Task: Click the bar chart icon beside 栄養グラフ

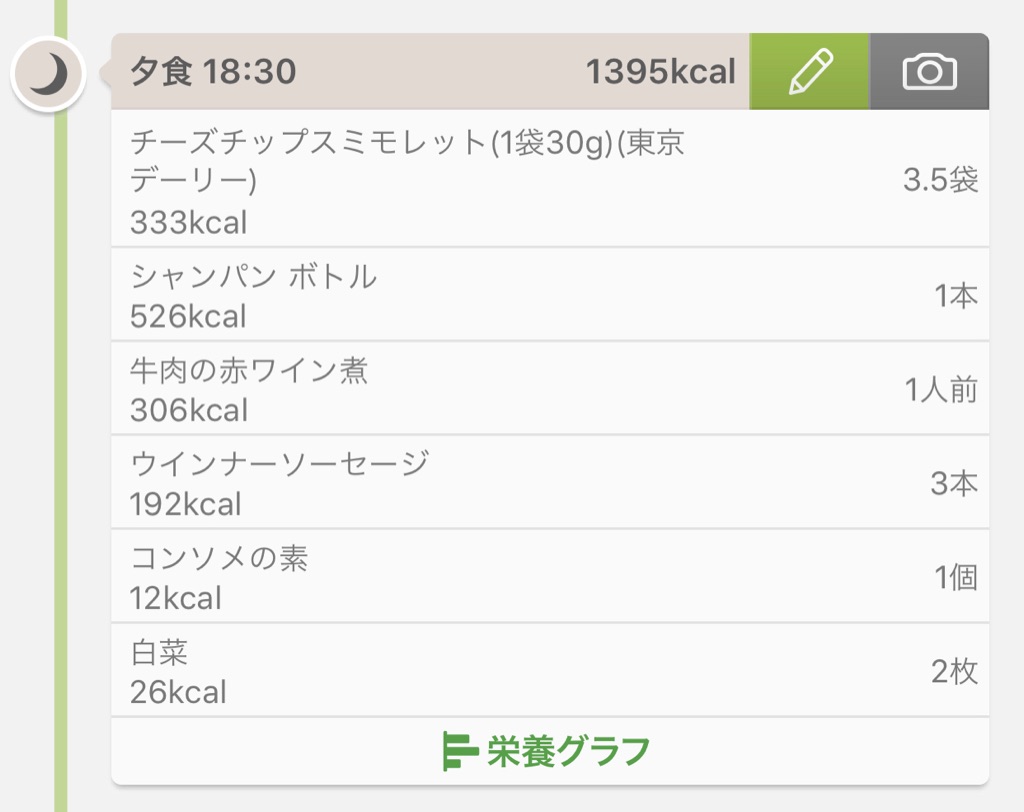Action: (459, 751)
